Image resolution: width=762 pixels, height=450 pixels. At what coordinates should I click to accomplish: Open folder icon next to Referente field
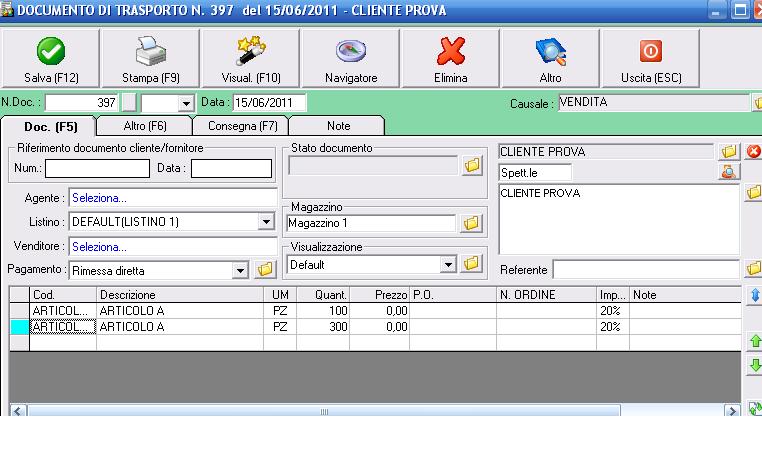point(754,268)
